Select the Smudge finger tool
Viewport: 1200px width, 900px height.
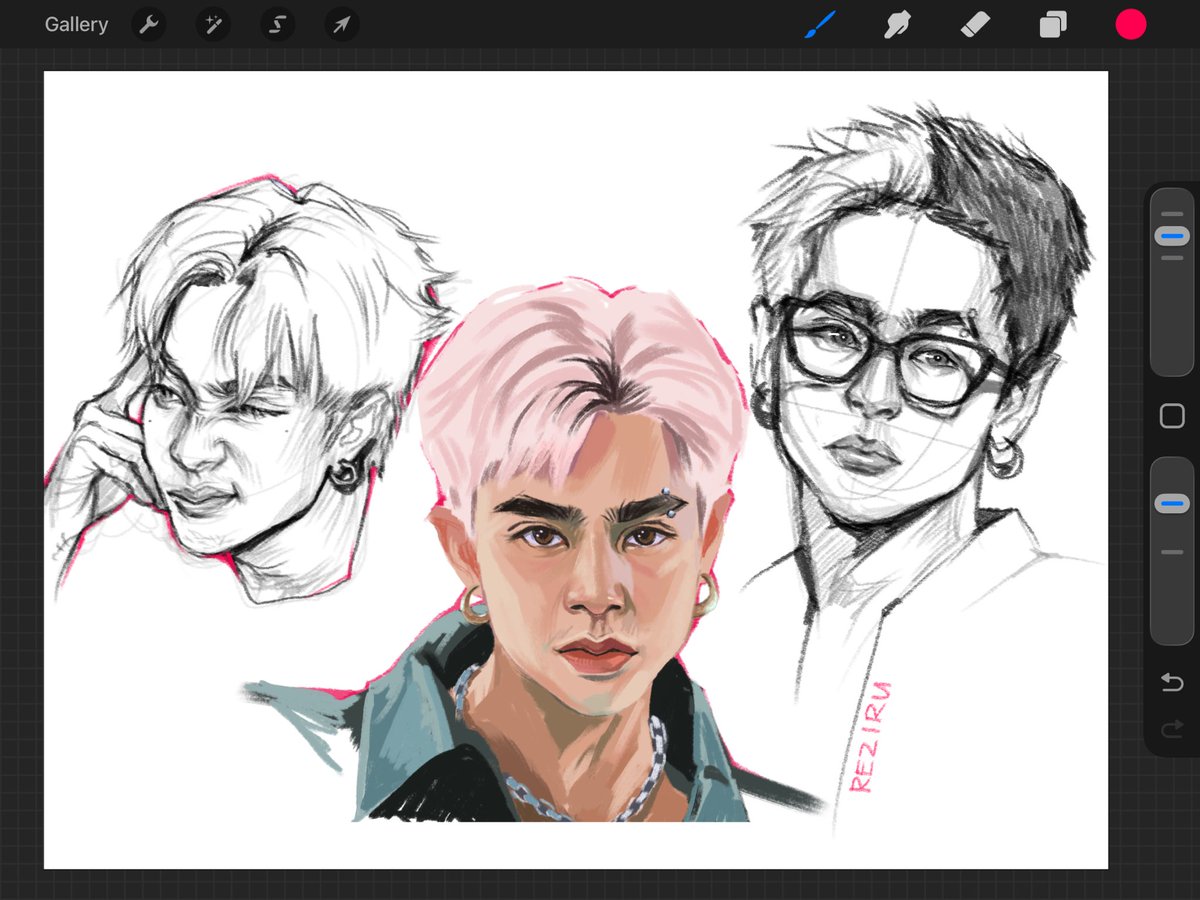[897, 25]
